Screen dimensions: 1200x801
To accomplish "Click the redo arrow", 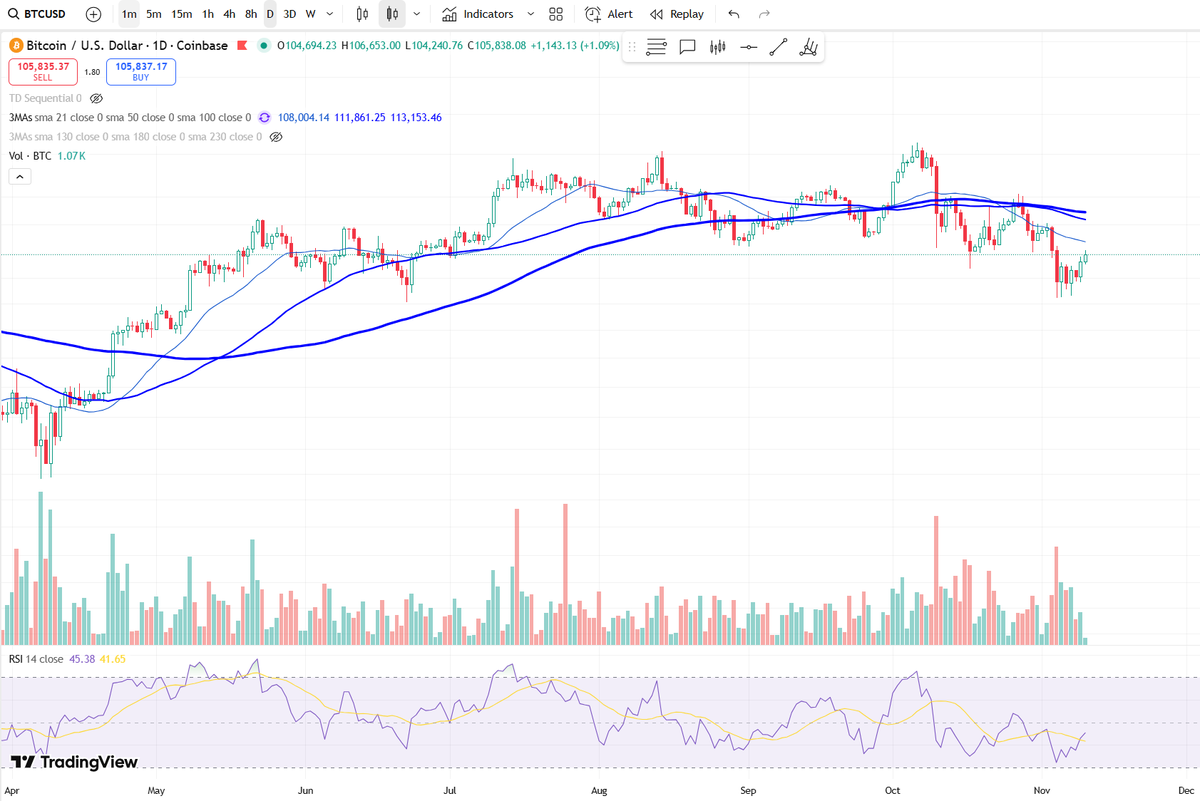I will click(x=765, y=14).
